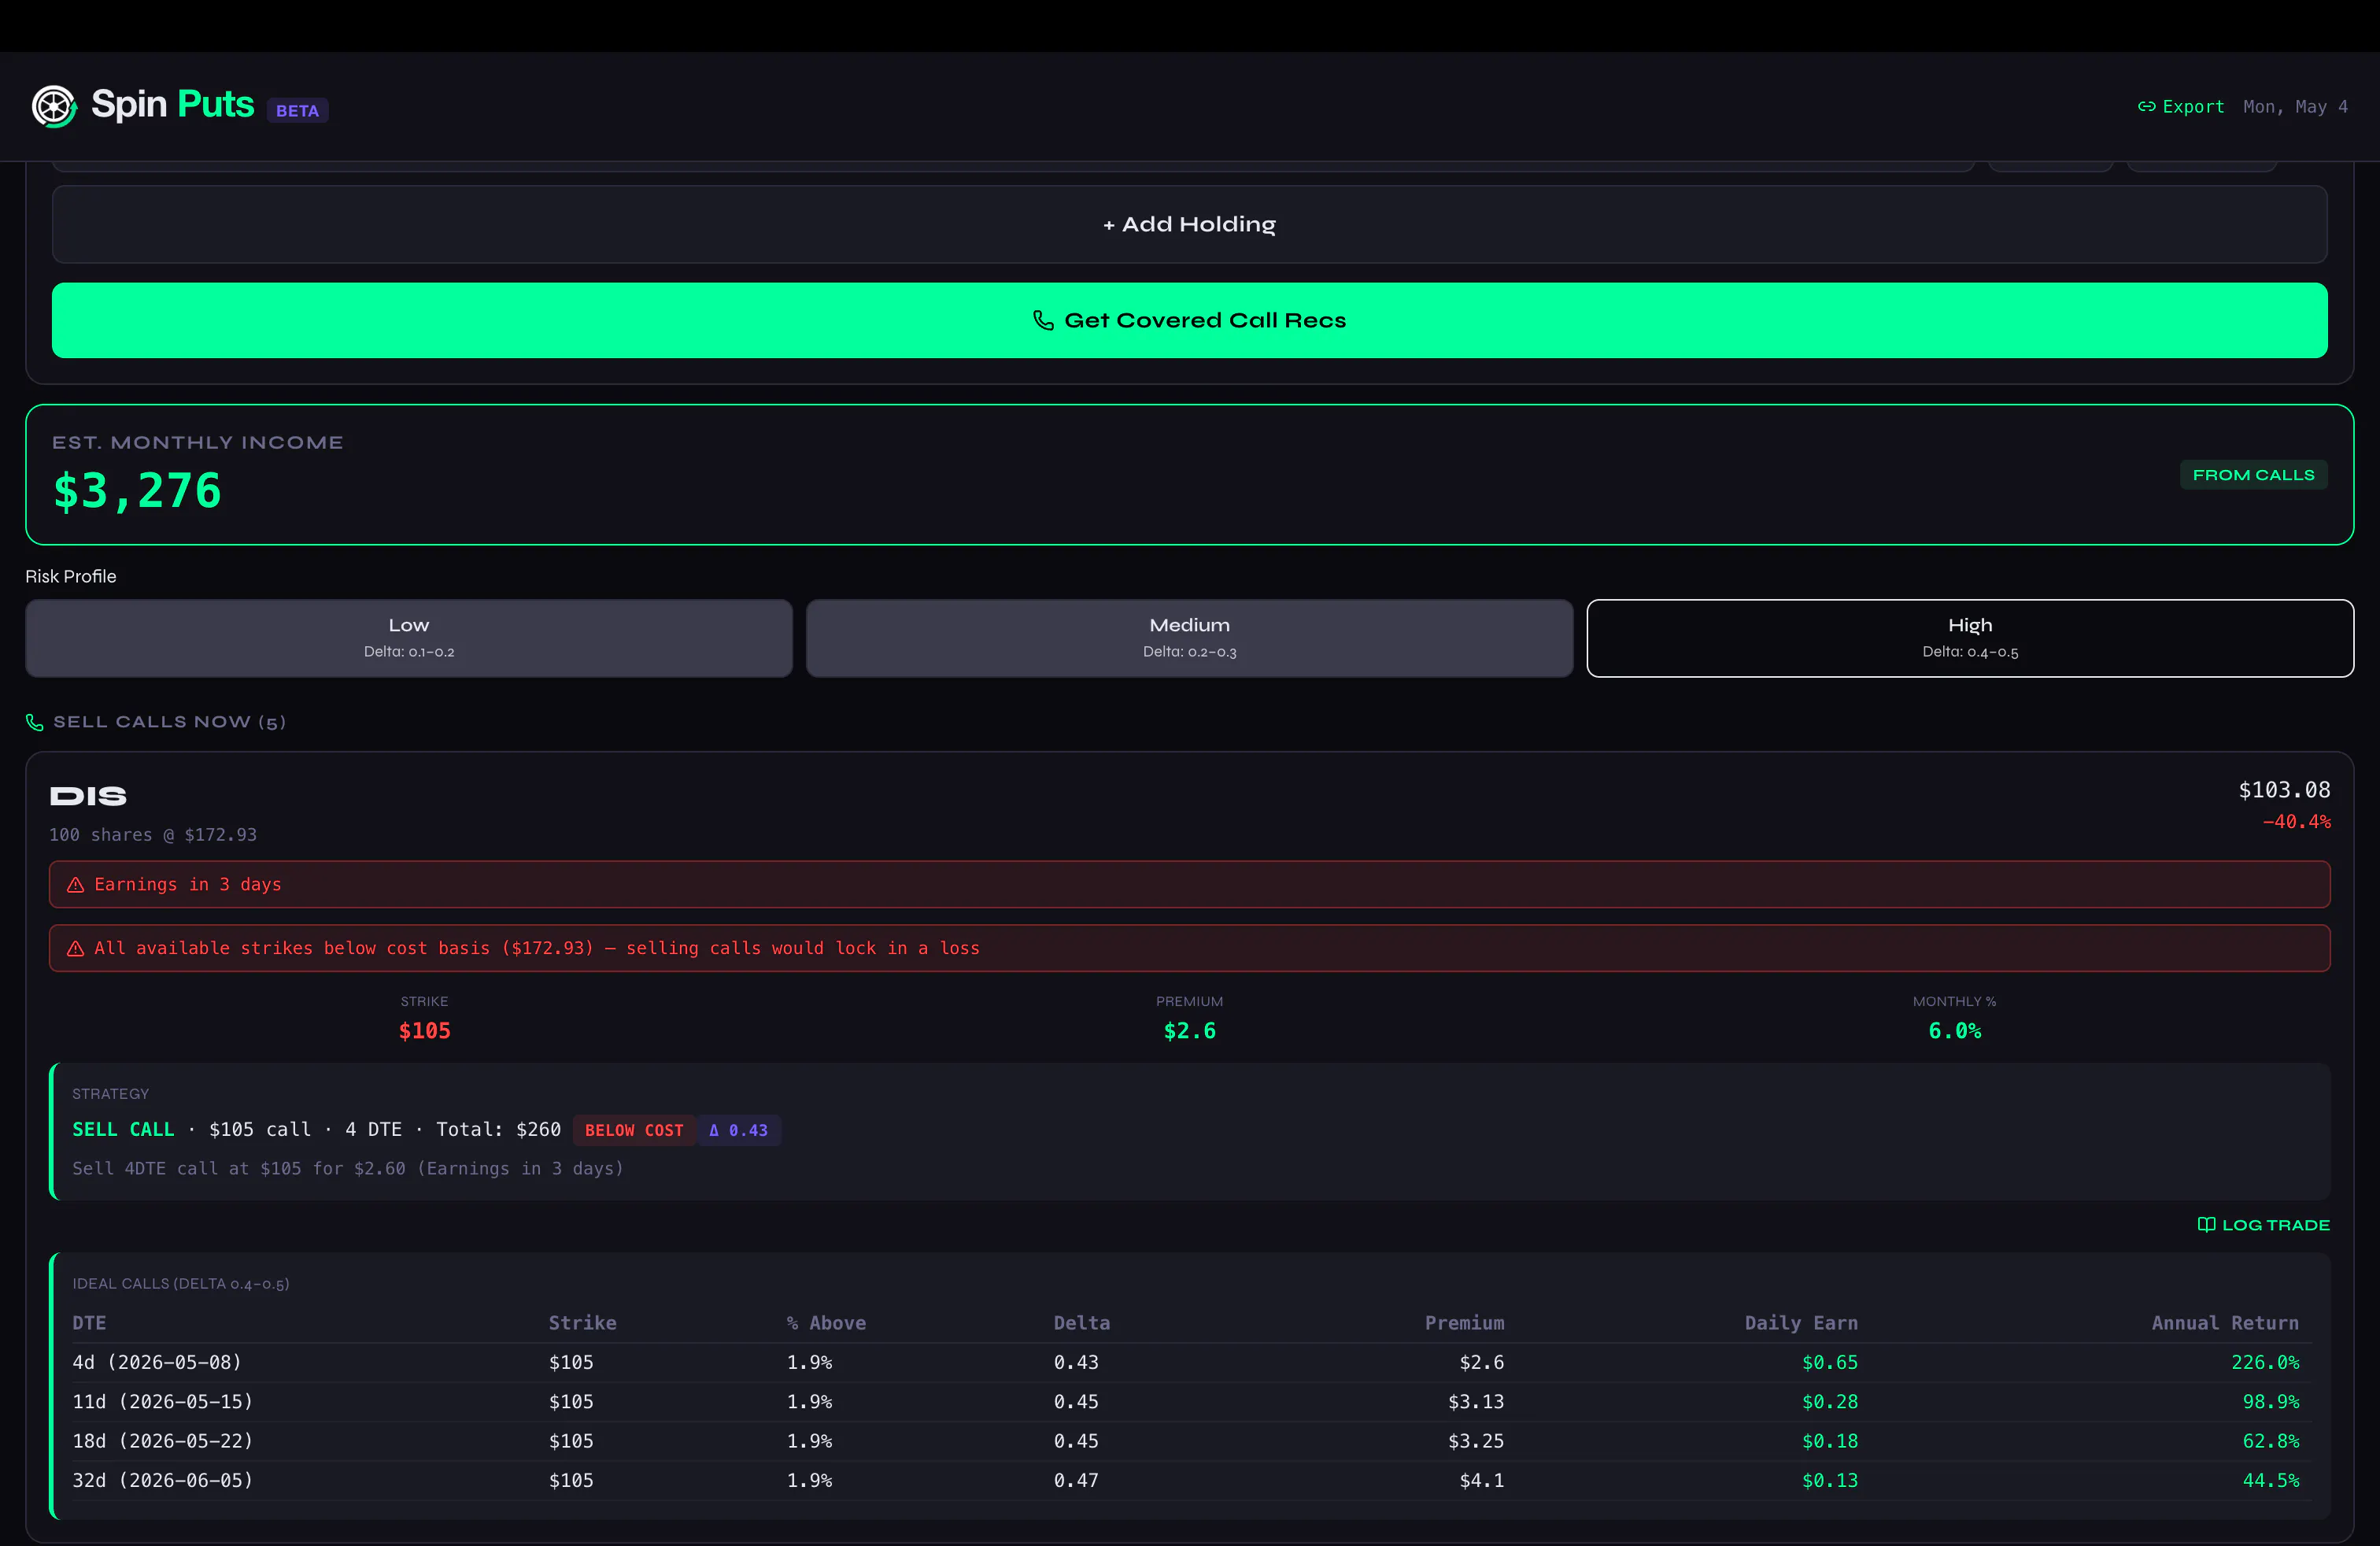This screenshot has height=1546, width=2380.
Task: Click the phone icon in Get Covered Call Recs
Action: pos(1043,320)
